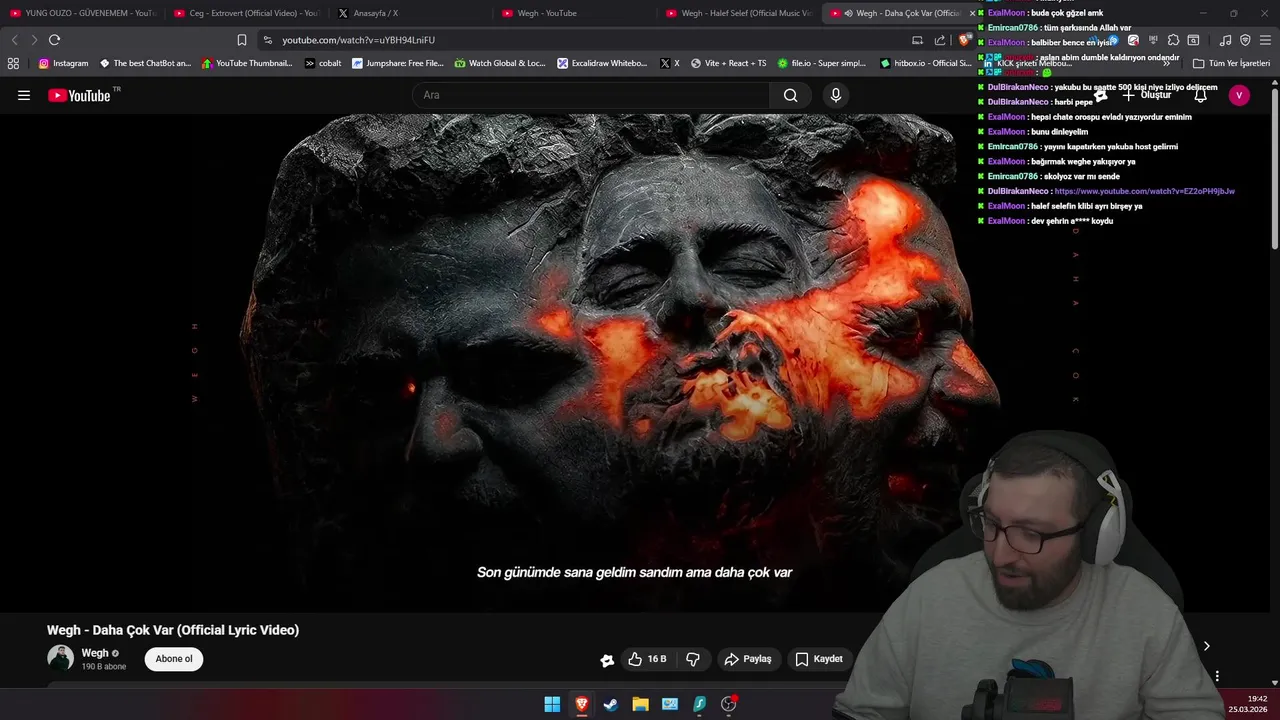The width and height of the screenshot is (1280, 720).
Task: Go back with browser back arrow
Action: (x=14, y=40)
